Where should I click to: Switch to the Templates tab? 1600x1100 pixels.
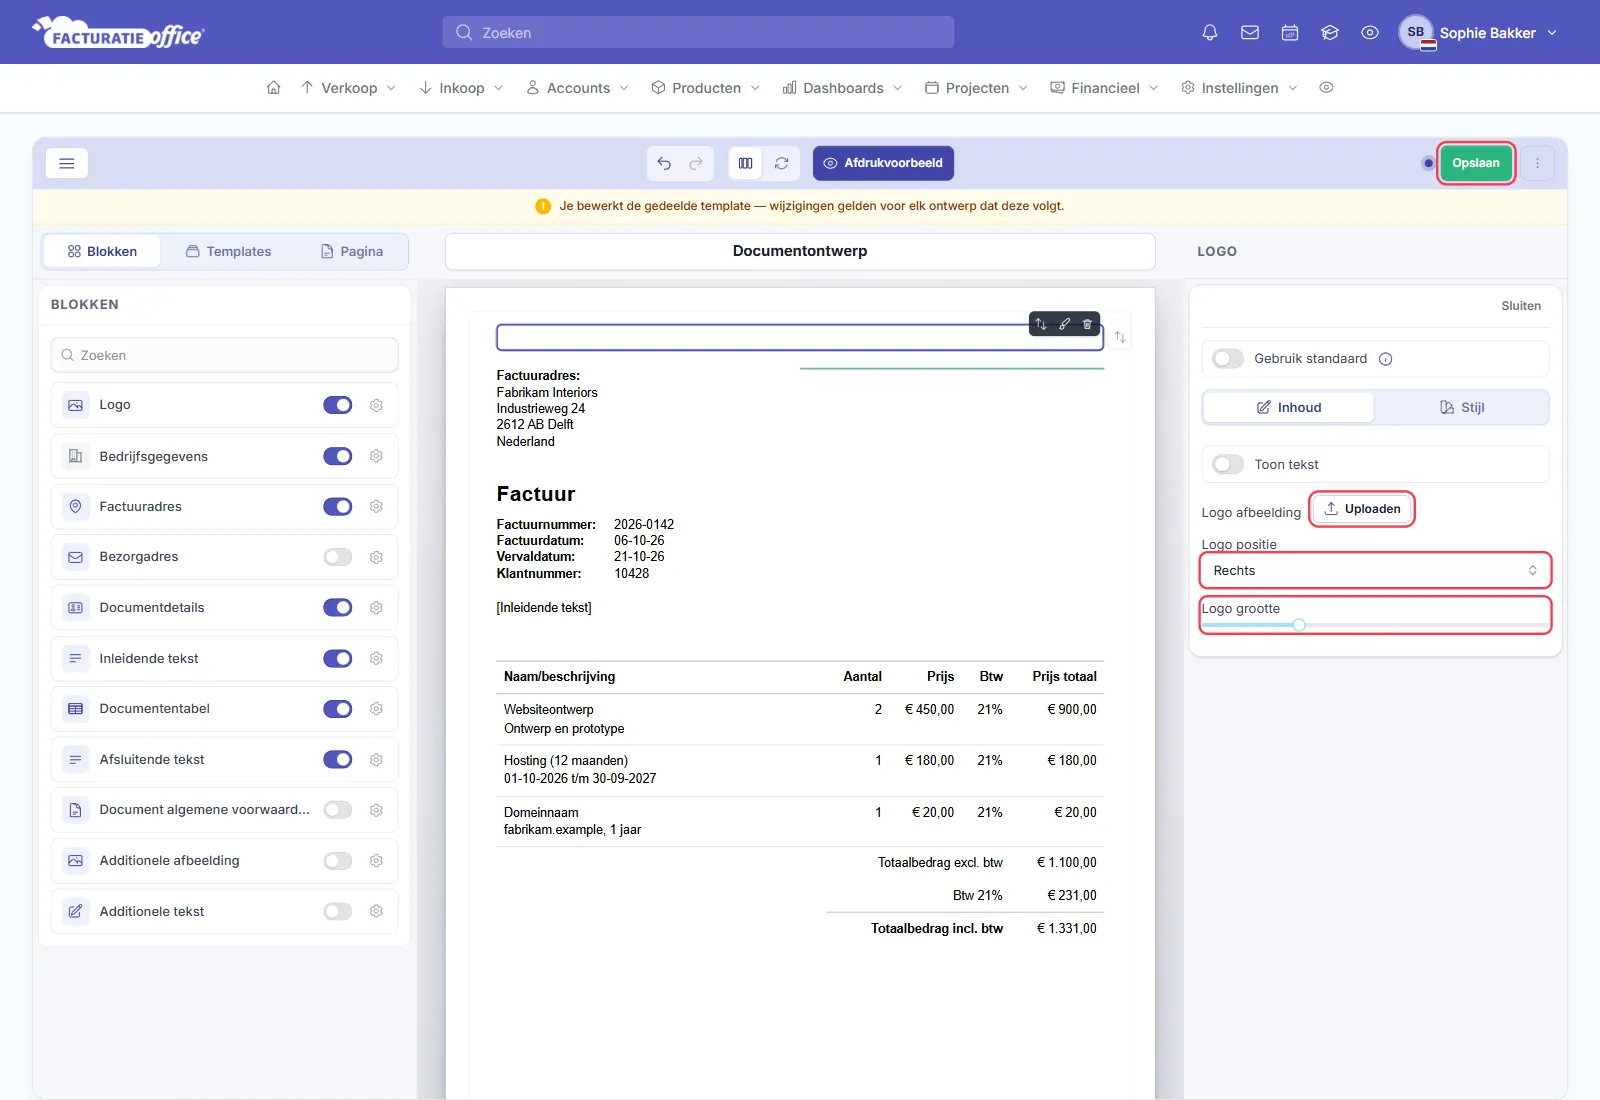pos(229,252)
